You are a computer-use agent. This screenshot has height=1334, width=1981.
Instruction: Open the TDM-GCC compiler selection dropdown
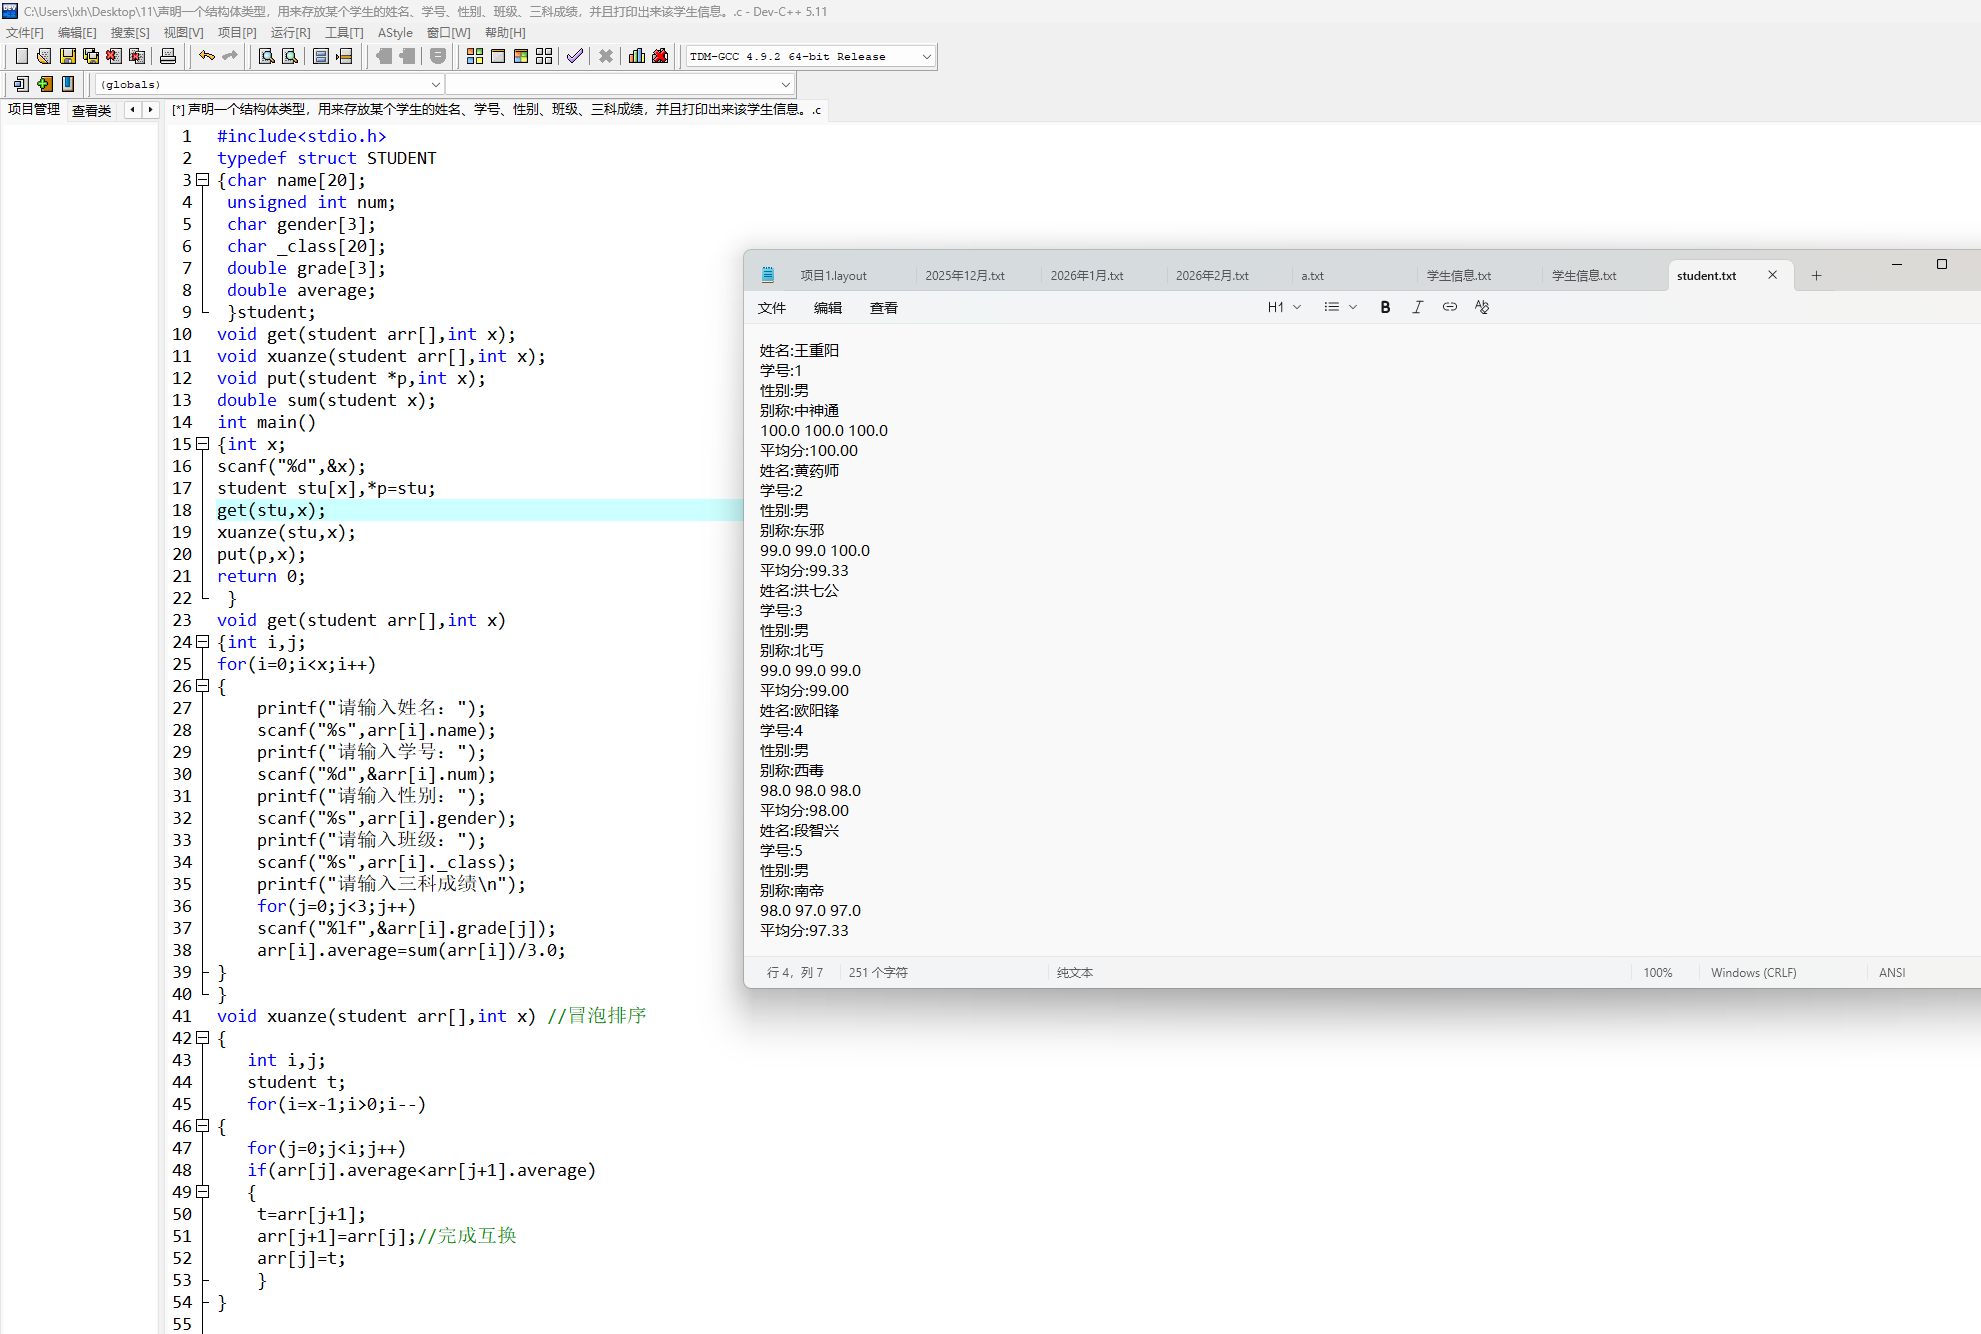point(926,57)
